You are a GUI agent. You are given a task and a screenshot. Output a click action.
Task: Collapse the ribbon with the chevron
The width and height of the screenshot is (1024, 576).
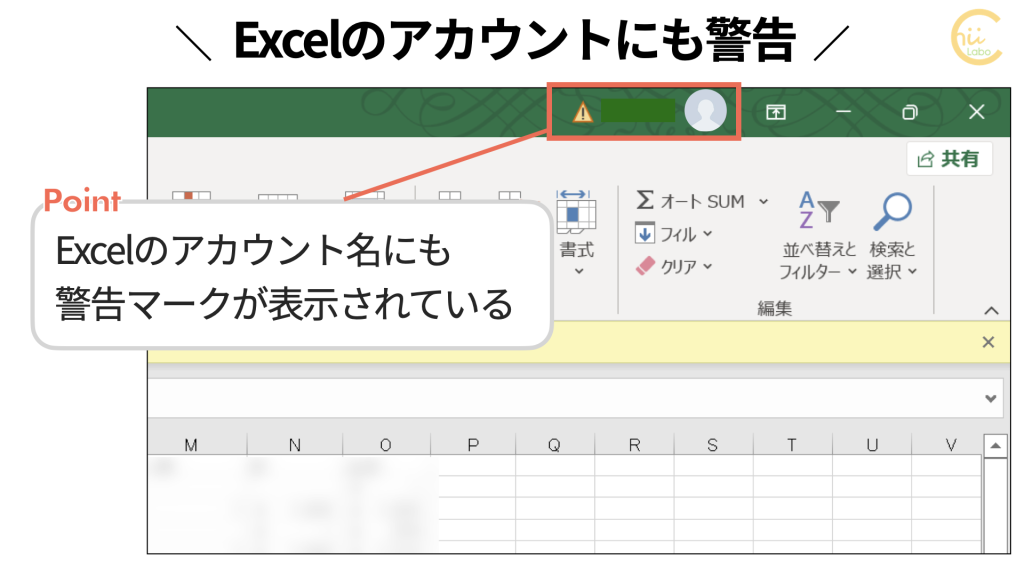(991, 311)
